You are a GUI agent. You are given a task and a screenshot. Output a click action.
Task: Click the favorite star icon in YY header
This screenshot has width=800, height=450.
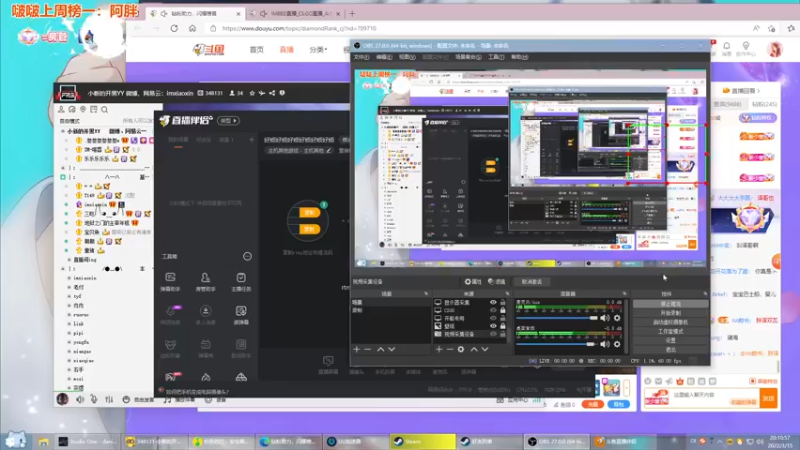[x=252, y=93]
